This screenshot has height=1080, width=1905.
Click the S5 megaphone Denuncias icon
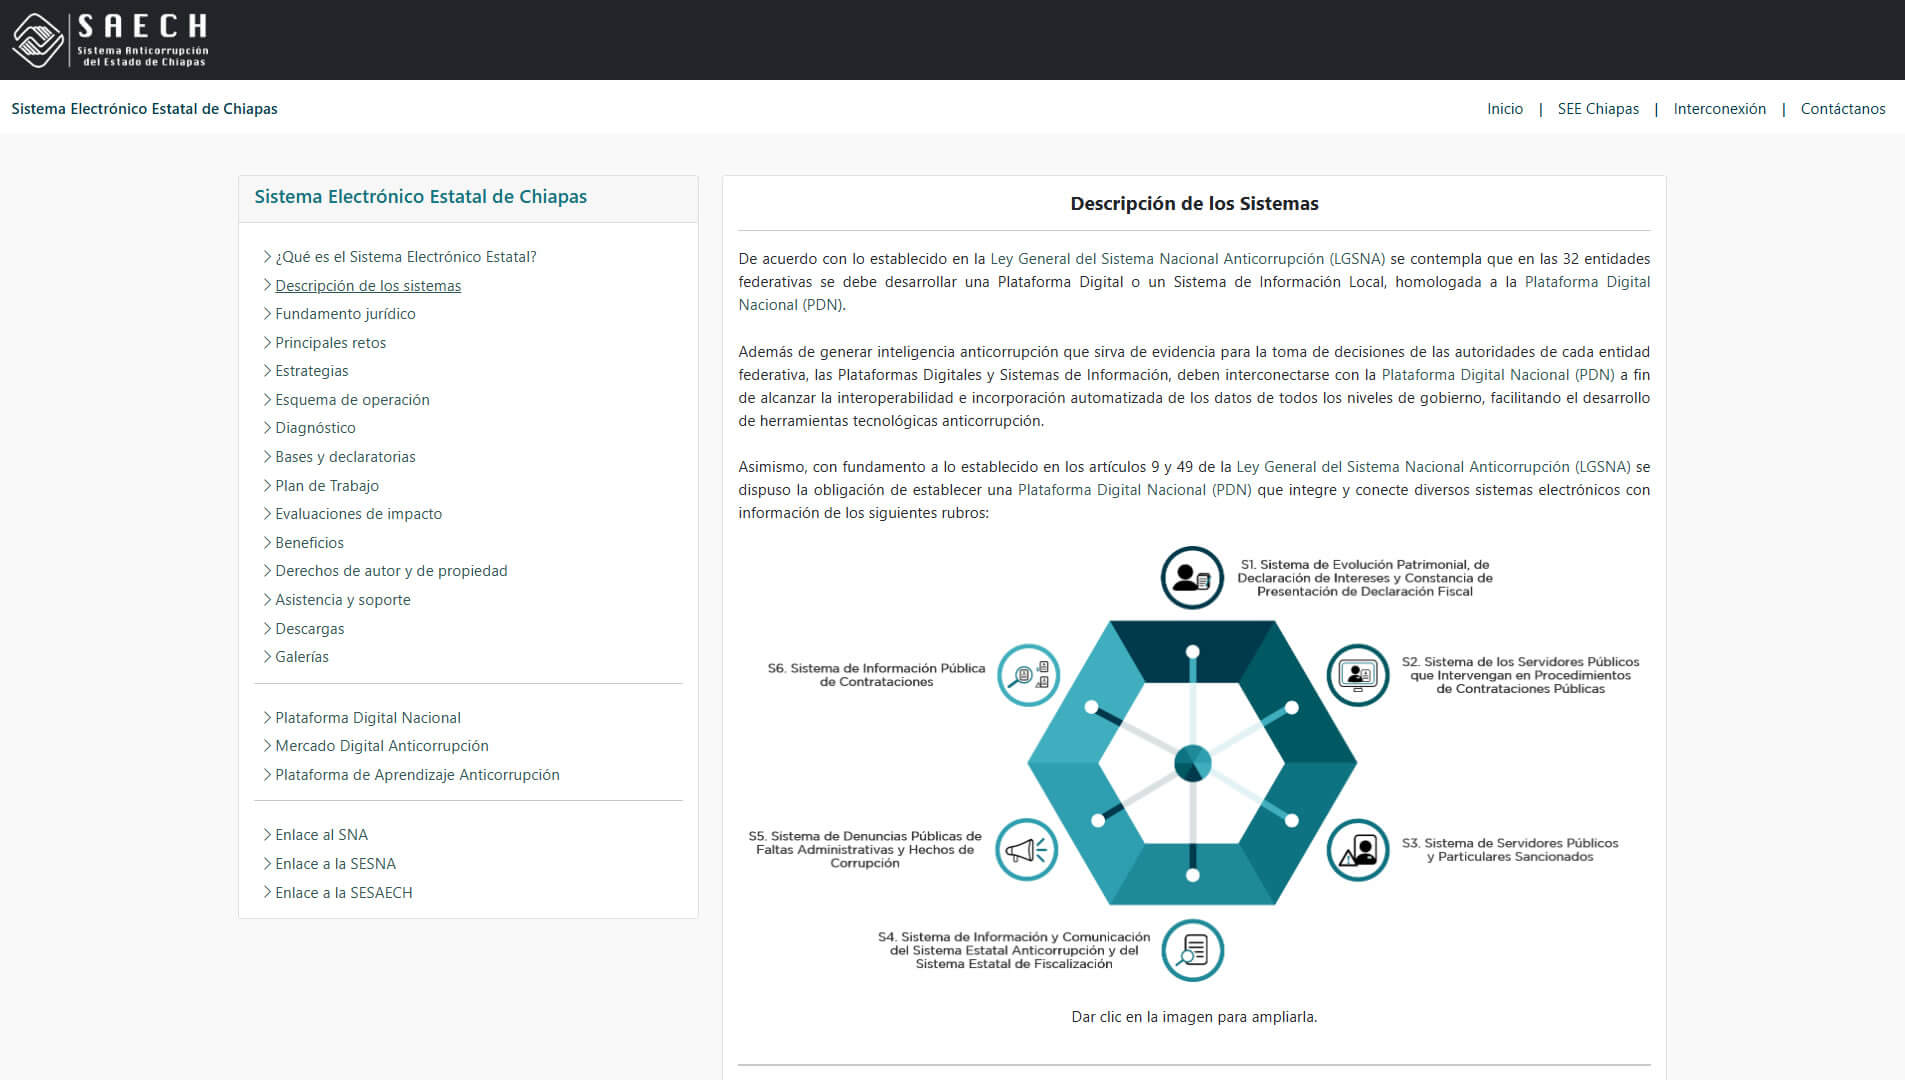click(1027, 850)
